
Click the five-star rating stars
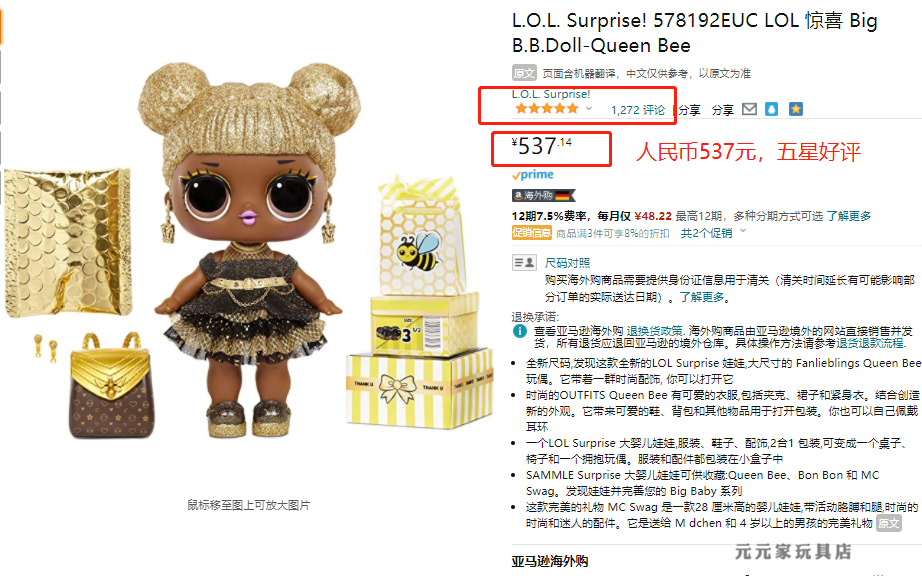pyautogui.click(x=547, y=109)
